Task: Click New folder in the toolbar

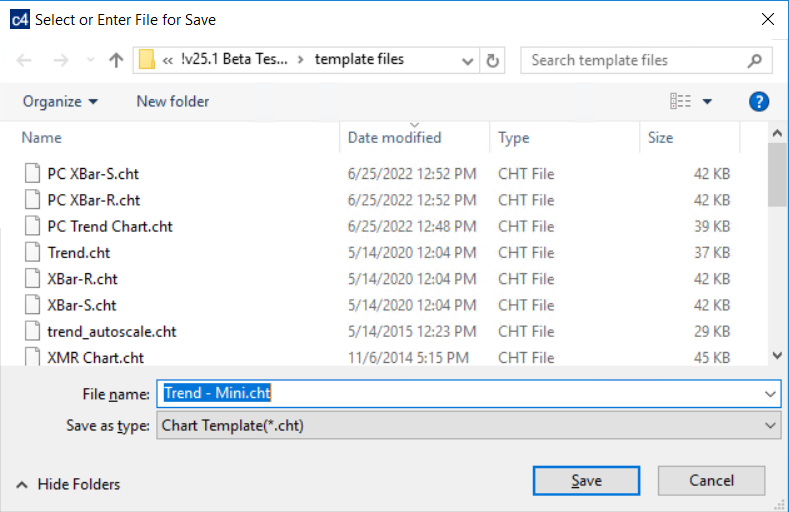Action: pos(172,101)
